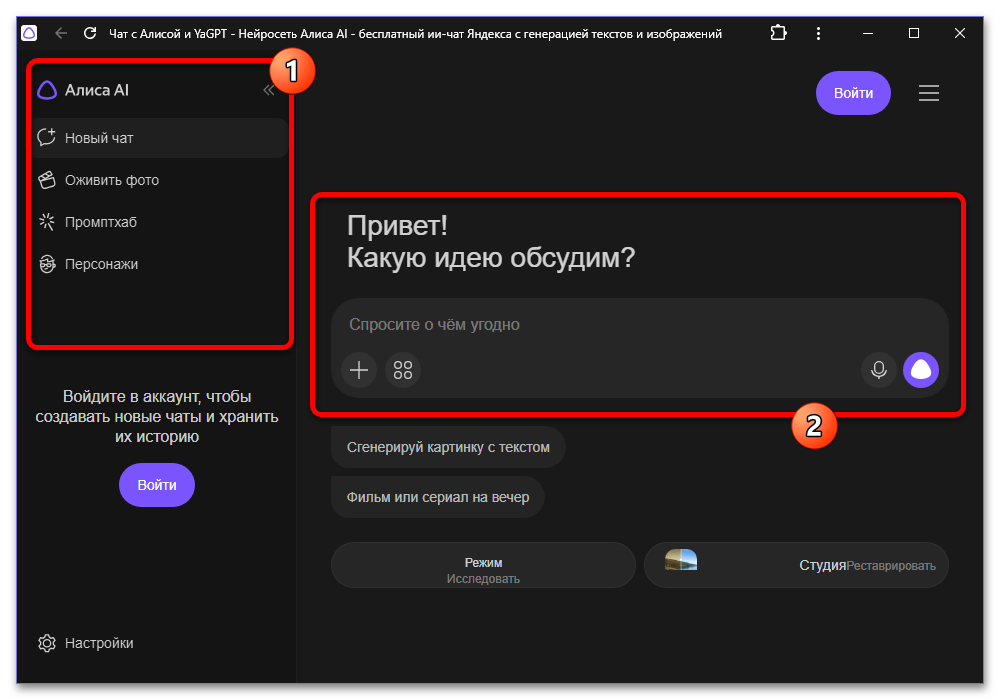The image size is (1000, 700).
Task: Click the Настройки gear icon
Action: [47, 643]
